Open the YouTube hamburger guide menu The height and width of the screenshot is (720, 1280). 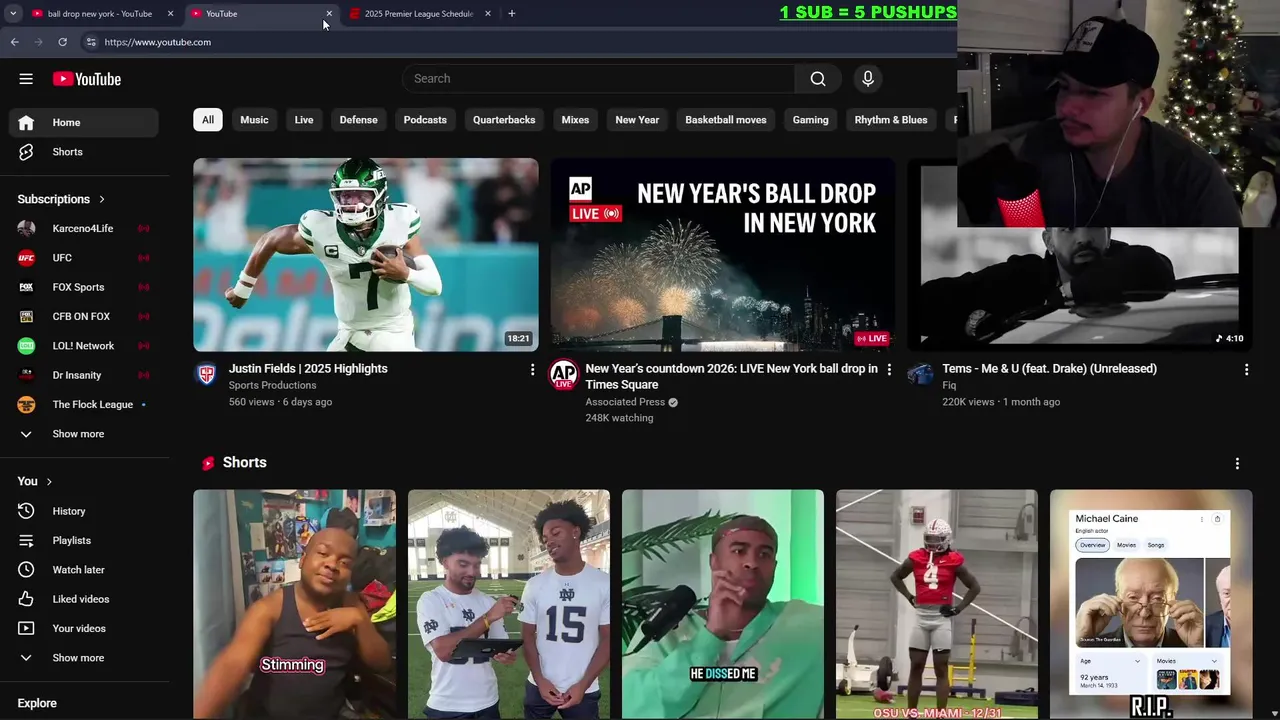pos(26,79)
